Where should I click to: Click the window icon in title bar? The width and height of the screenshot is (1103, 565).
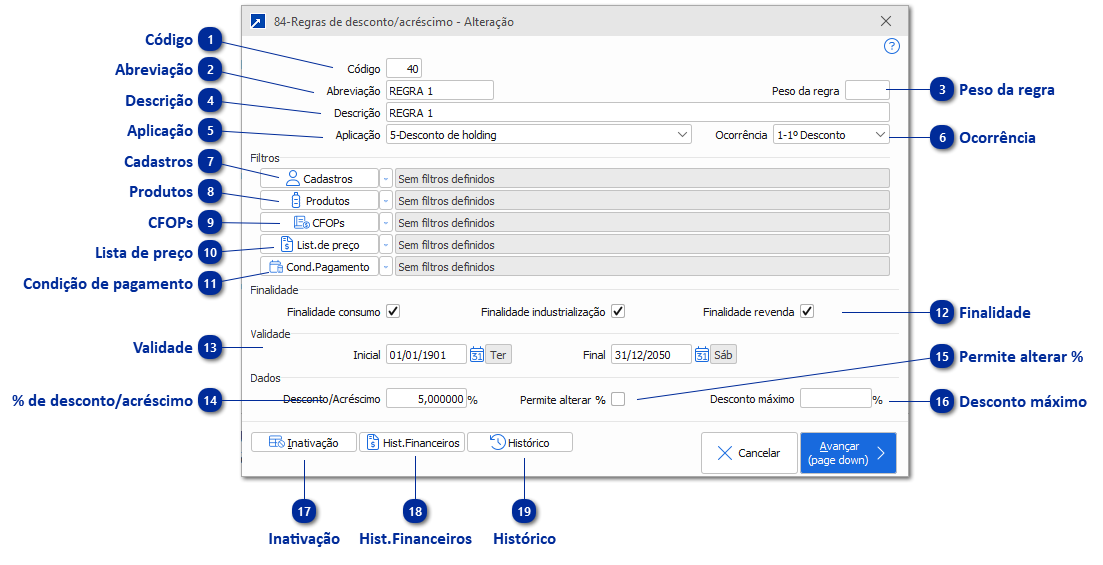pos(258,21)
